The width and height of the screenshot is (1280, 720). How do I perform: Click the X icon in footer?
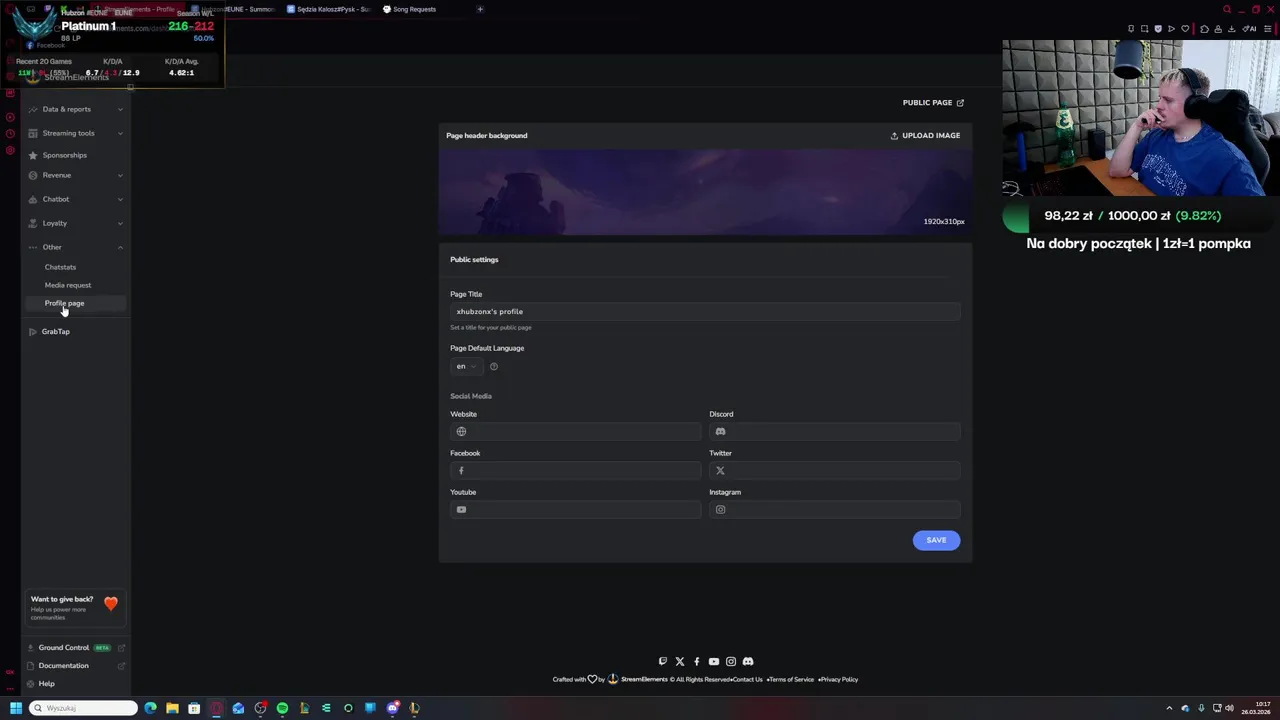pos(680,661)
